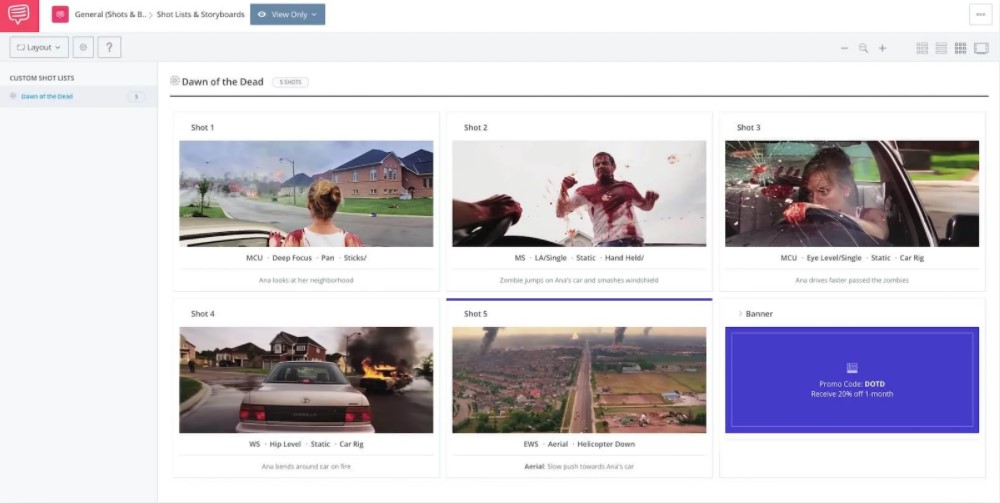Open the pink project icon beside General
The height and width of the screenshot is (503, 1000).
tap(60, 14)
